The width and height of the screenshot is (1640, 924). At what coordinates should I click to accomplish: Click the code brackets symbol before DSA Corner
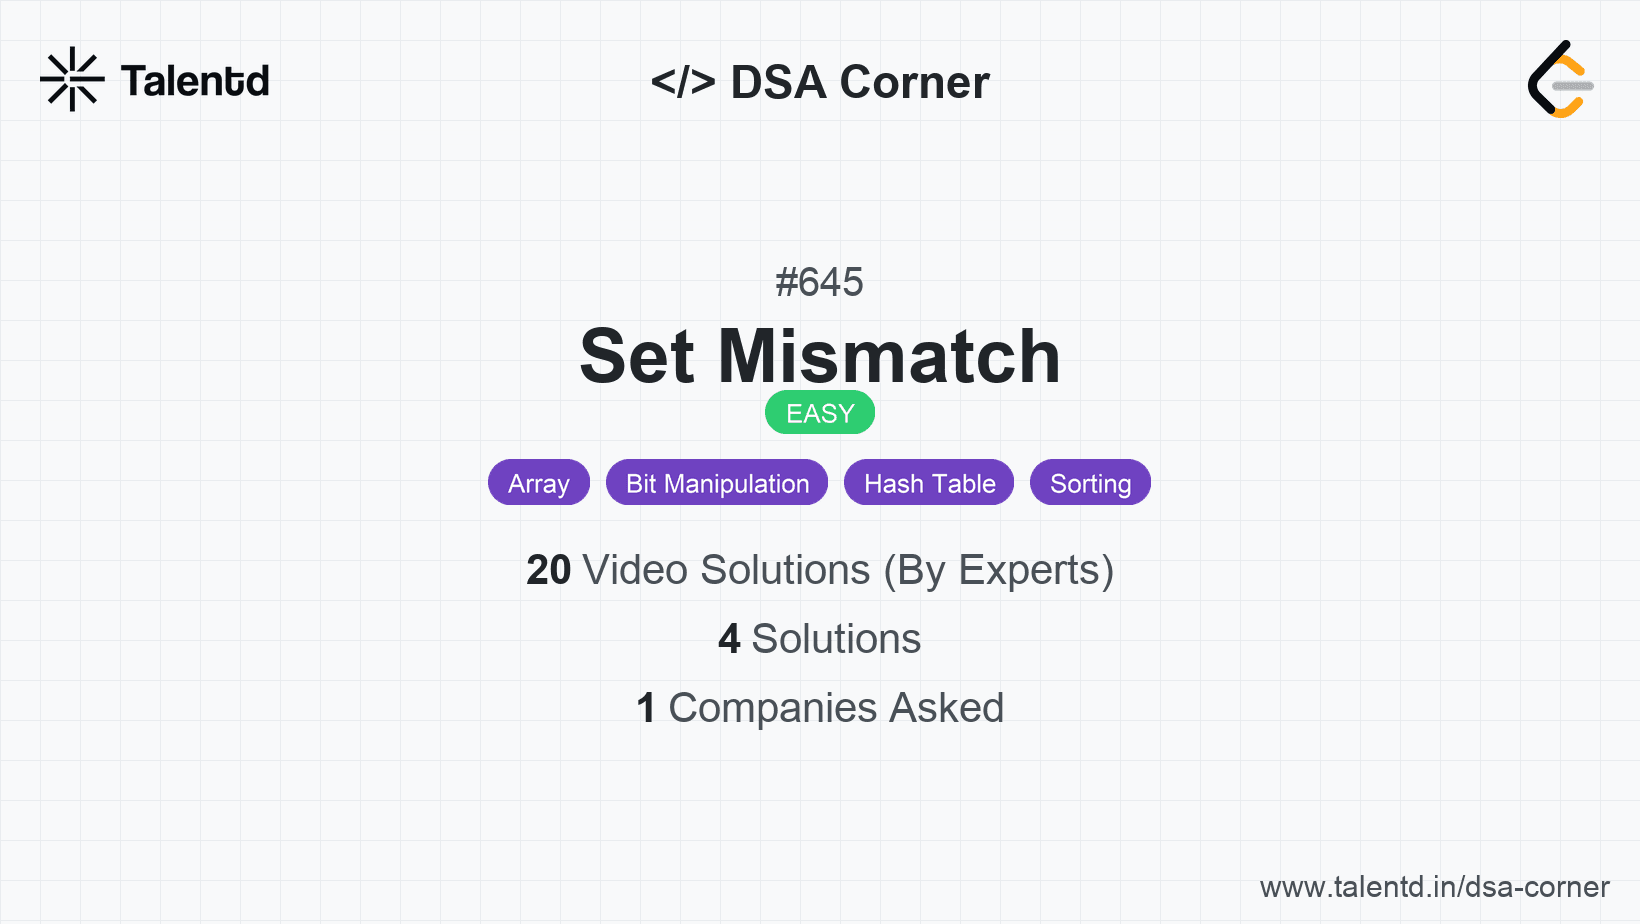click(683, 82)
